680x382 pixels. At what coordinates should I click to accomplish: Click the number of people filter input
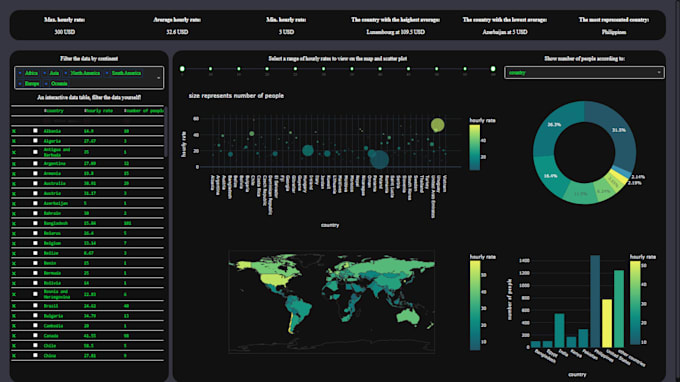(143, 121)
